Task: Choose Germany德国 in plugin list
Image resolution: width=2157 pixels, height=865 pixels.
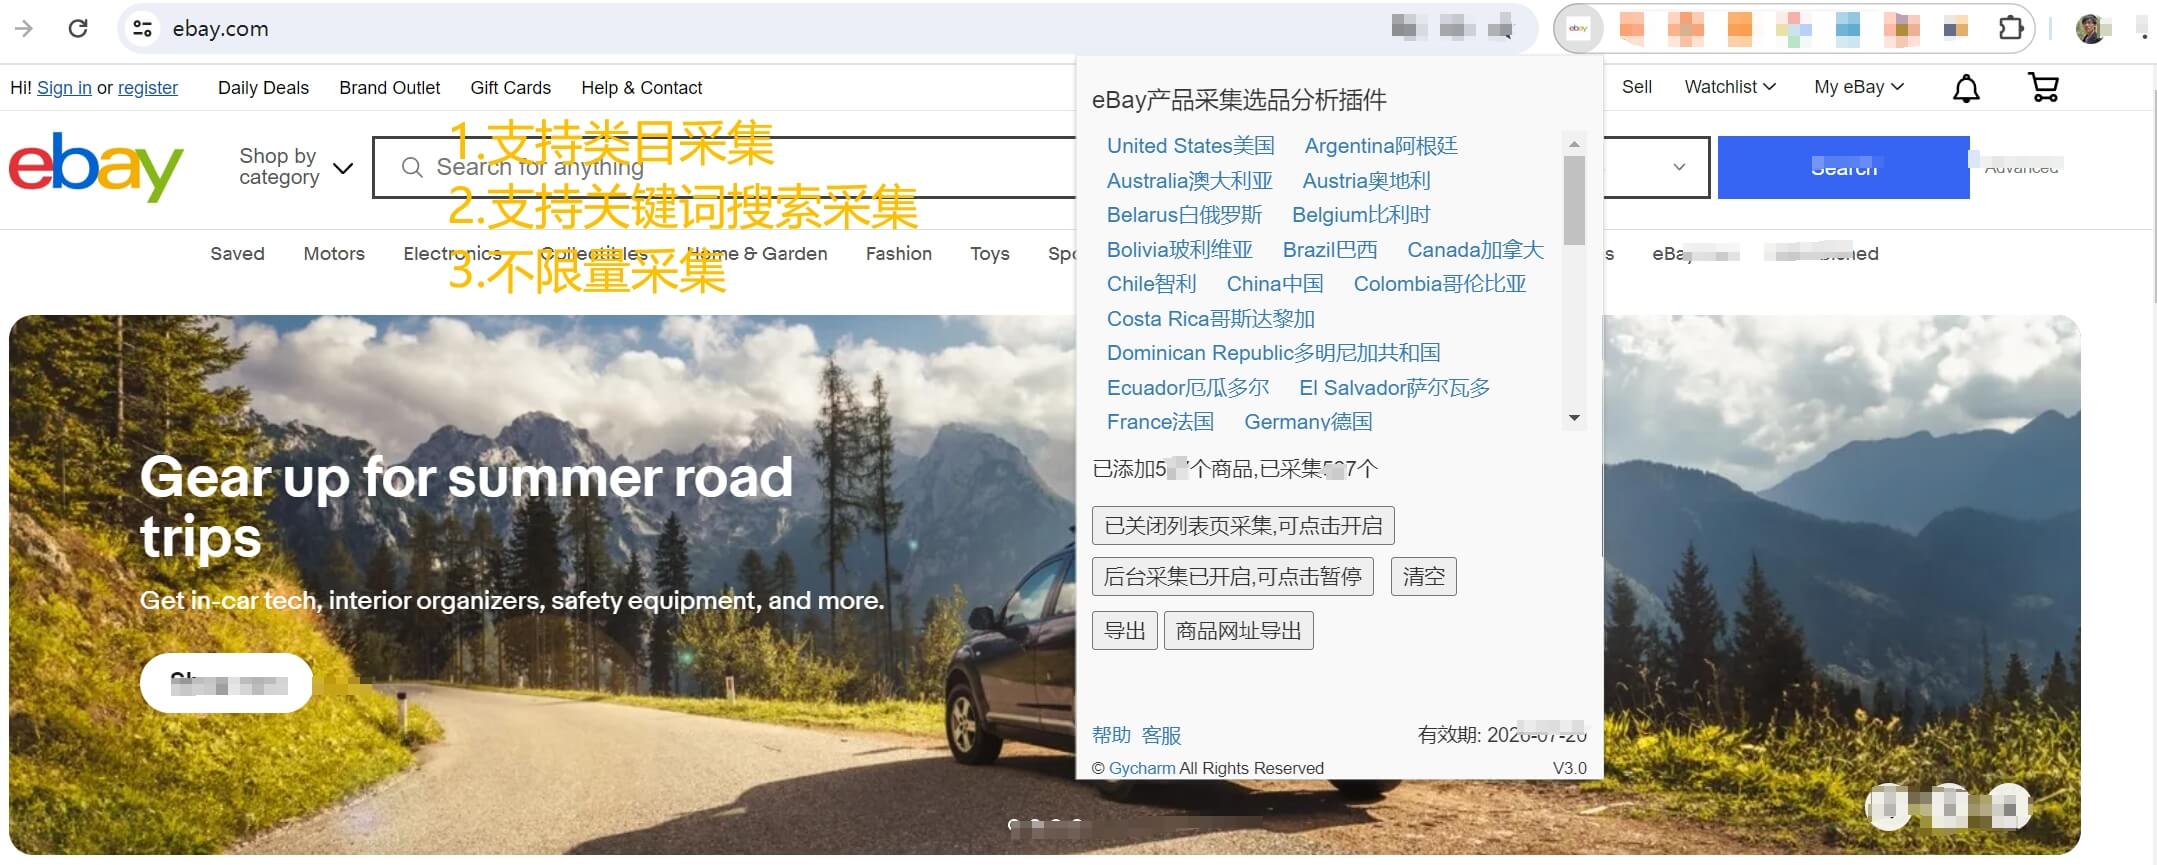Action: tap(1308, 422)
